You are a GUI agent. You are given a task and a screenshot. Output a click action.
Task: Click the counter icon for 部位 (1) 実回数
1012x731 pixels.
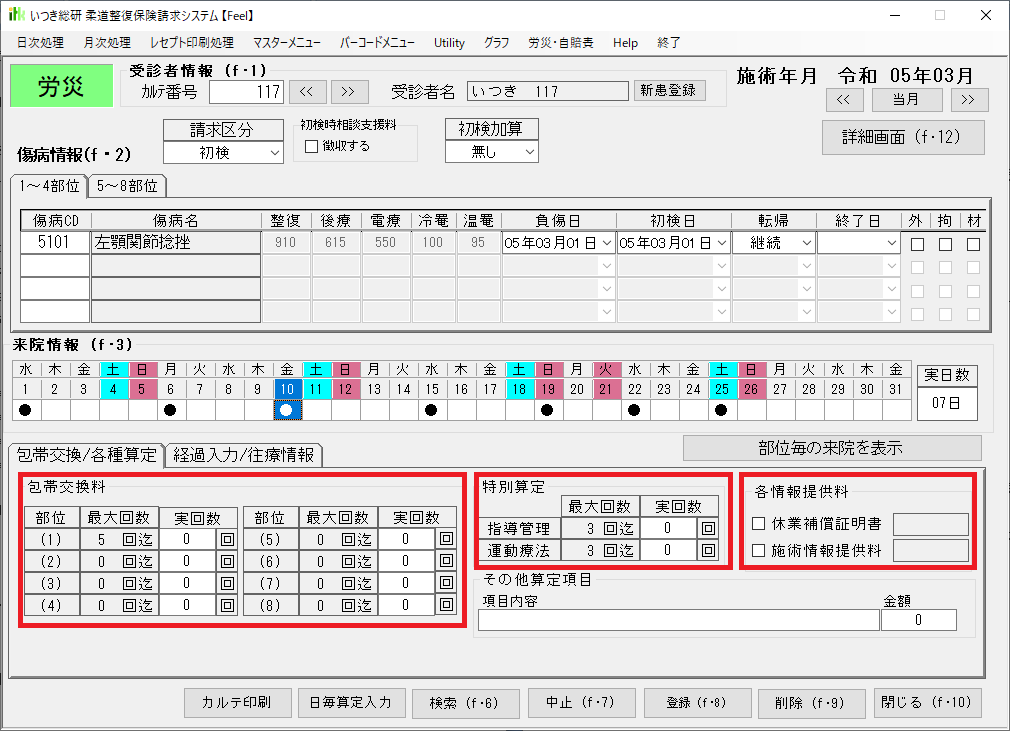pos(227,539)
